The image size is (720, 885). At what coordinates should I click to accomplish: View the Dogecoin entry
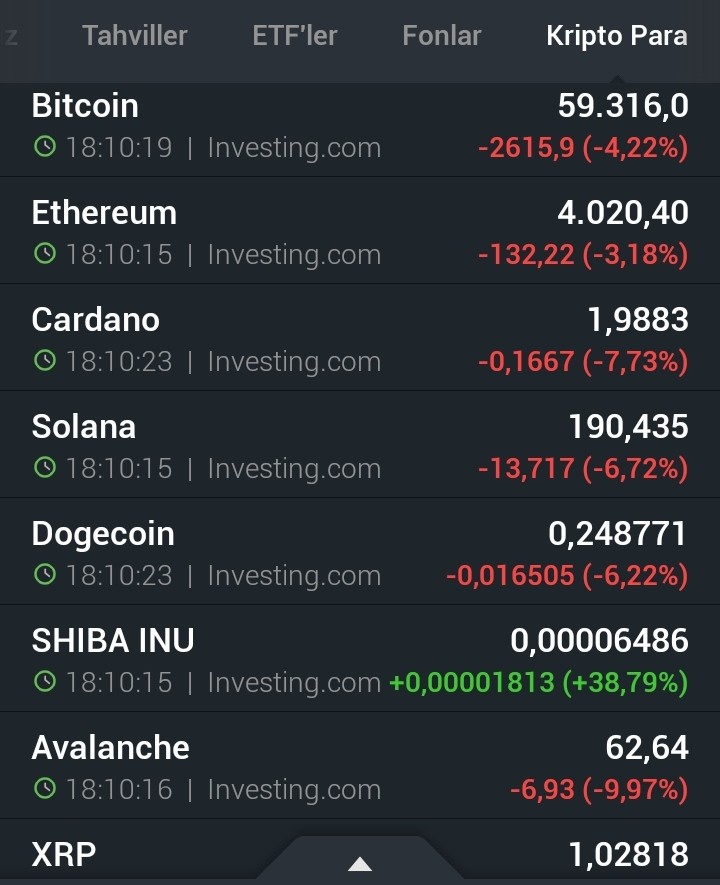tap(360, 551)
